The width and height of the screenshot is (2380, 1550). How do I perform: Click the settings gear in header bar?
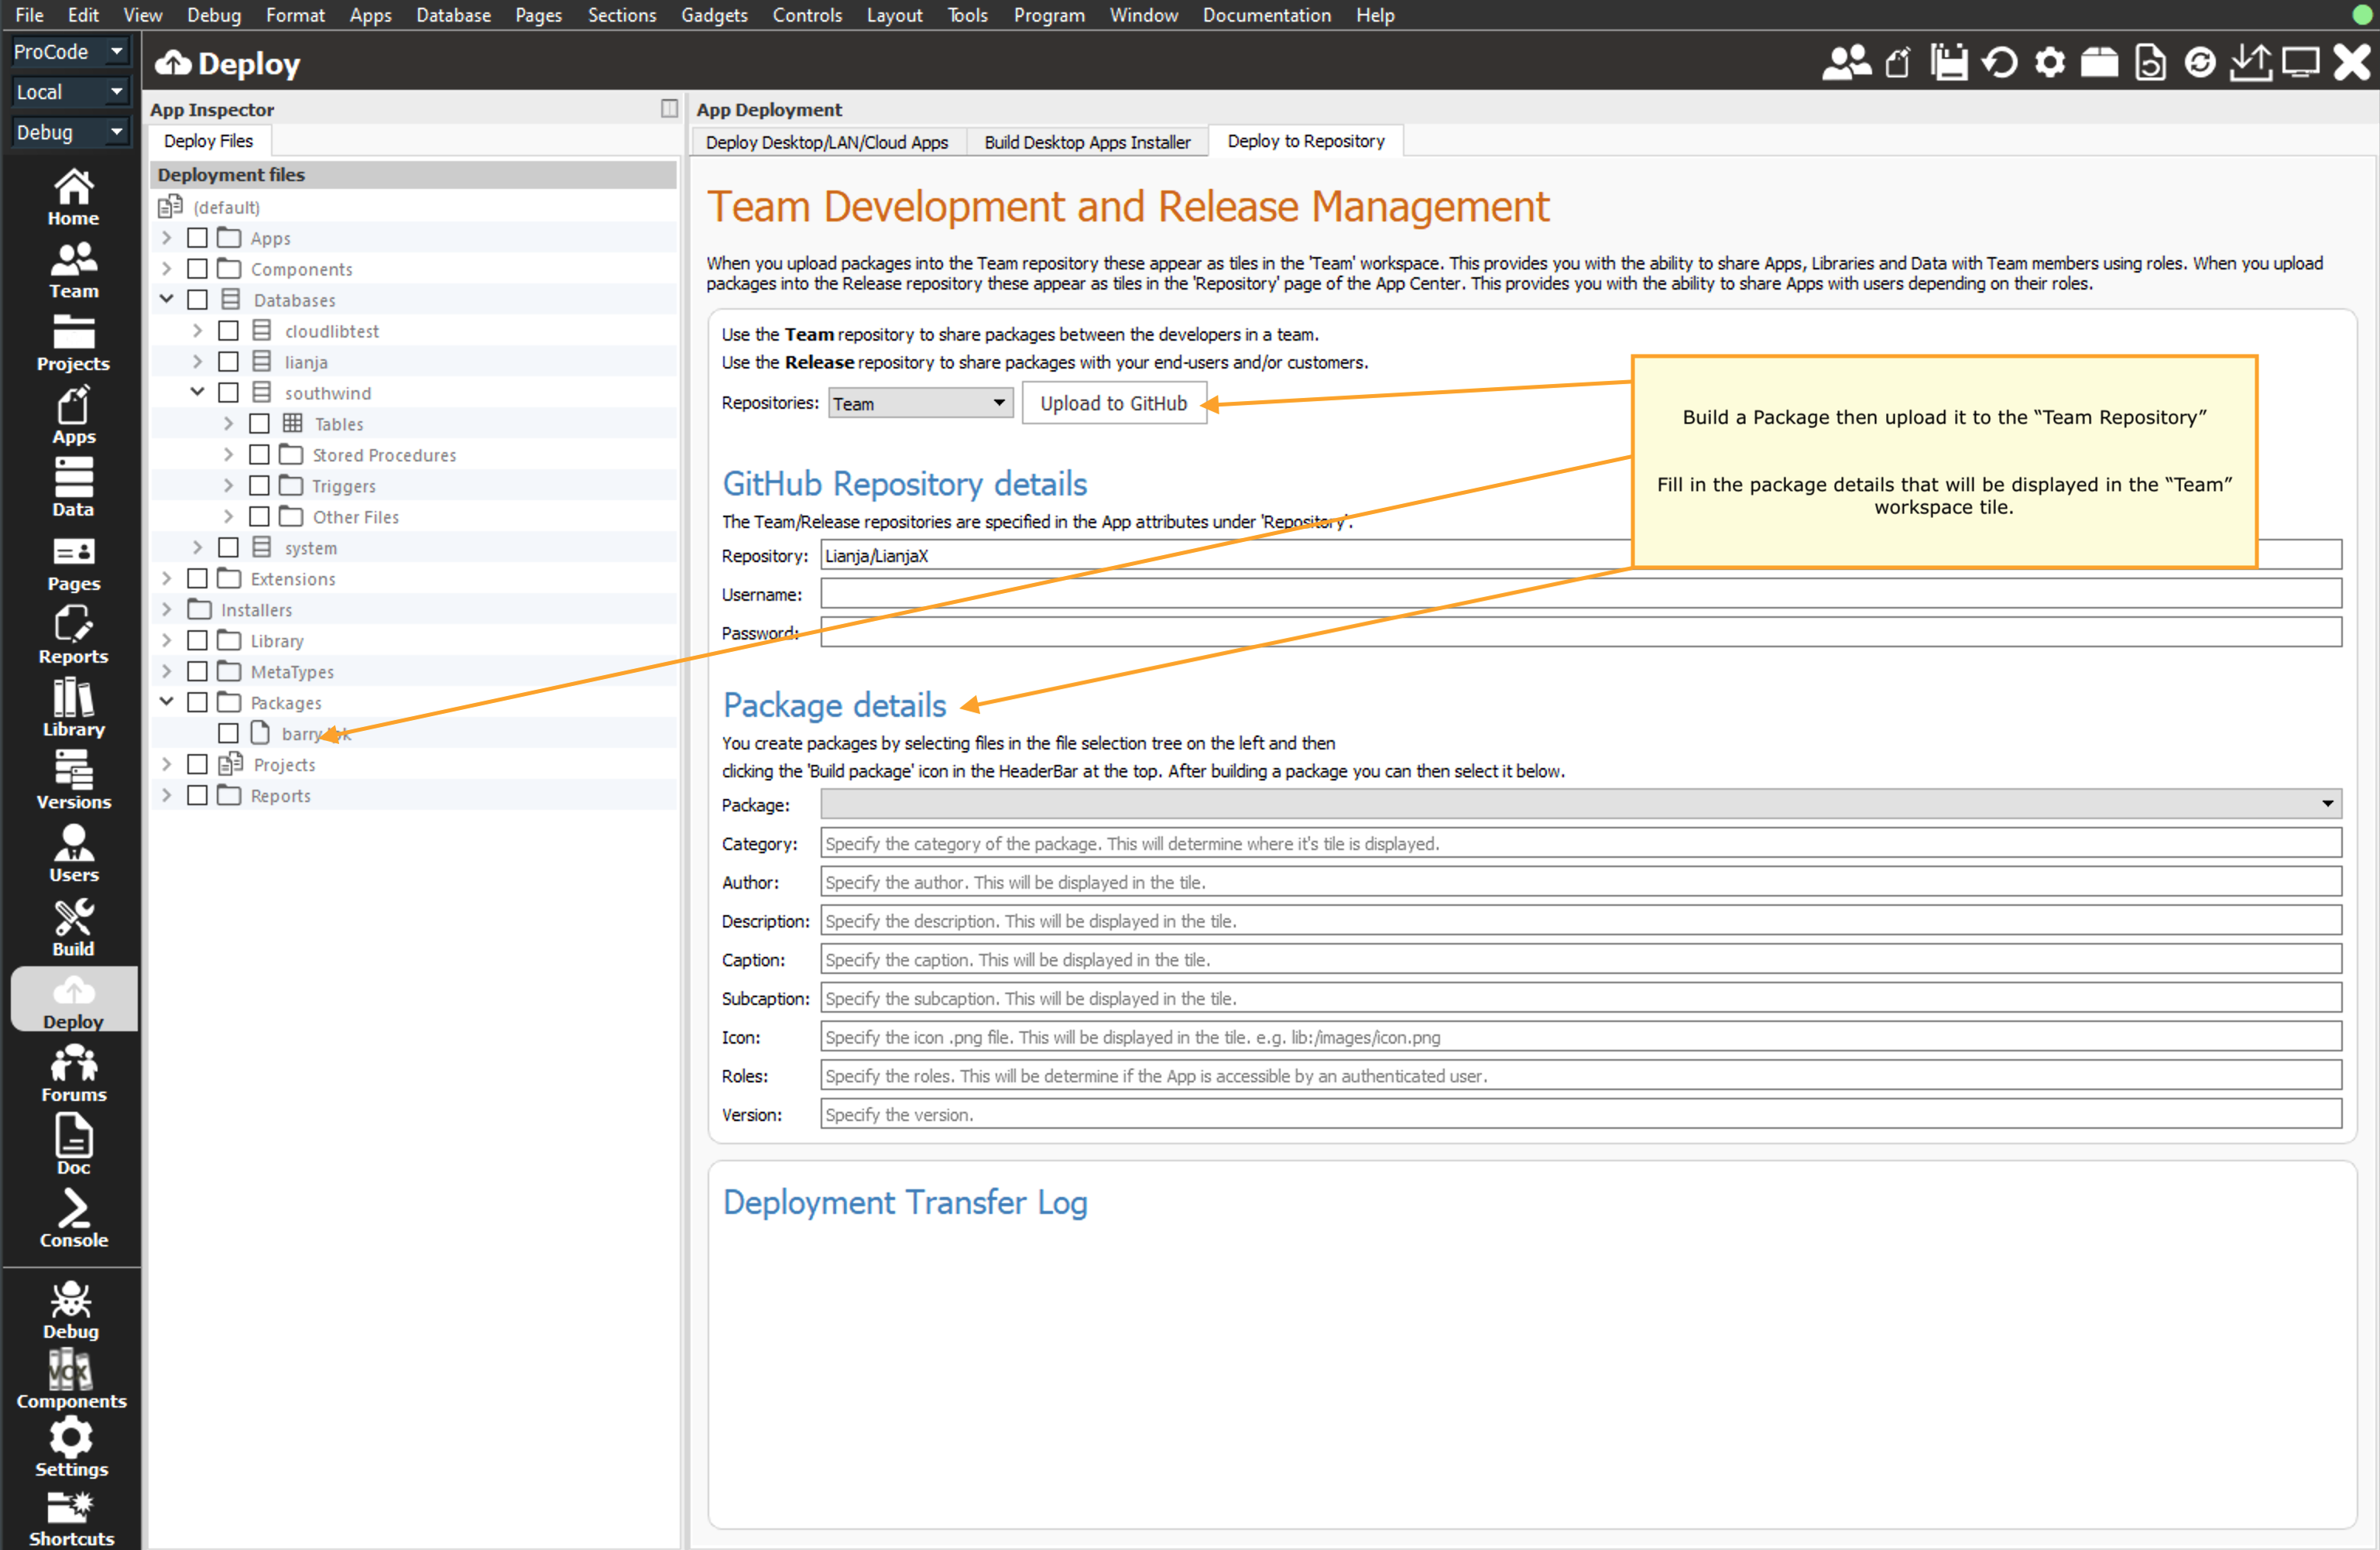click(x=2049, y=63)
